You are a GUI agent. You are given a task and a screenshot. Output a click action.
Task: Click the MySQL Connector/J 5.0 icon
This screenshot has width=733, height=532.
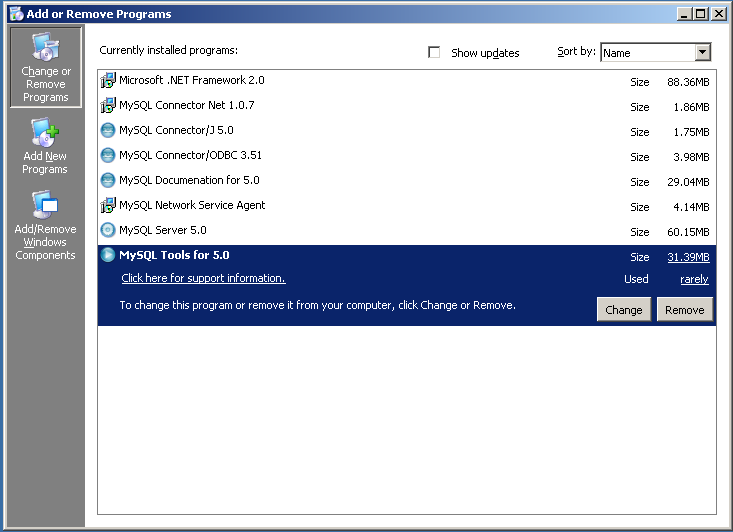tap(108, 131)
